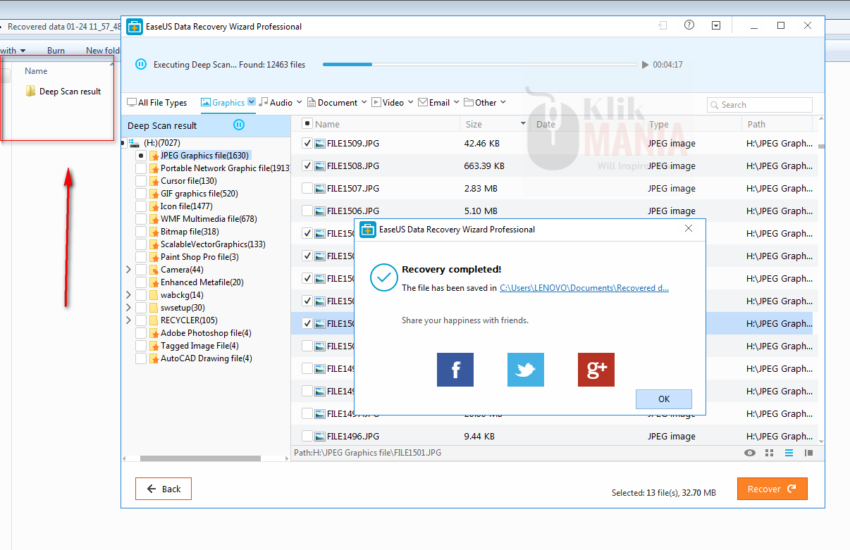This screenshot has height=550, width=850.
Task: Check FILE1496.JPG checkbox
Action: [307, 436]
